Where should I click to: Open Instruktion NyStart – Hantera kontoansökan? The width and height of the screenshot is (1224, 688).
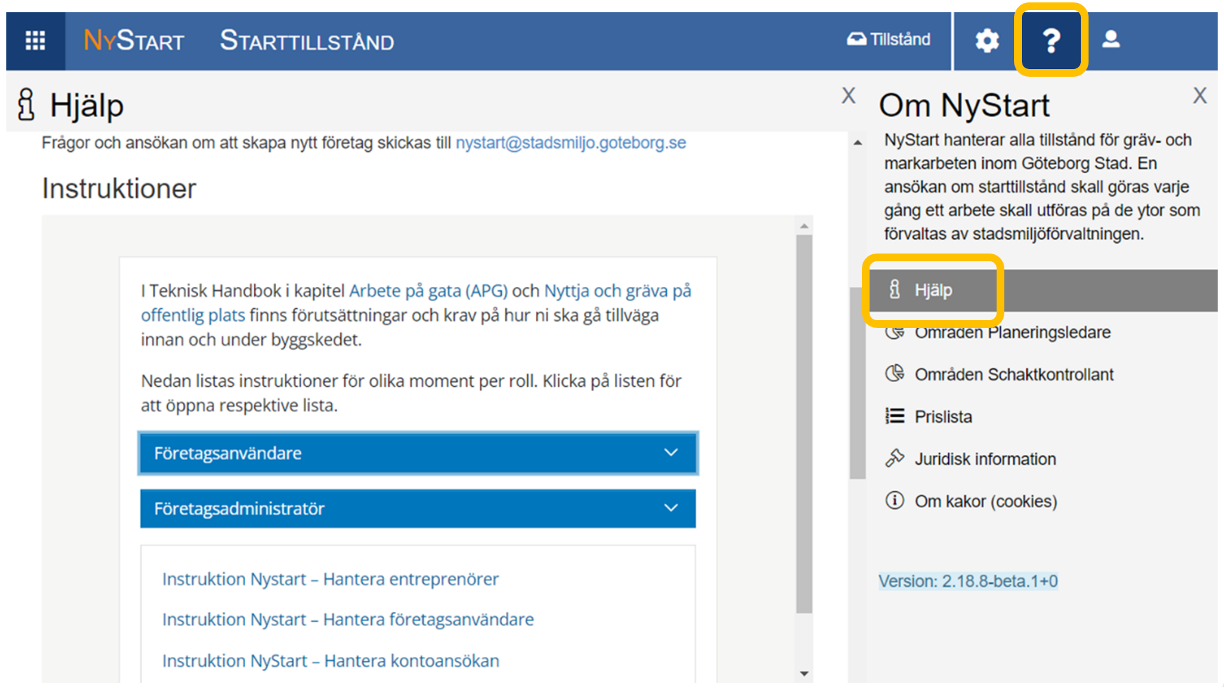(330, 661)
